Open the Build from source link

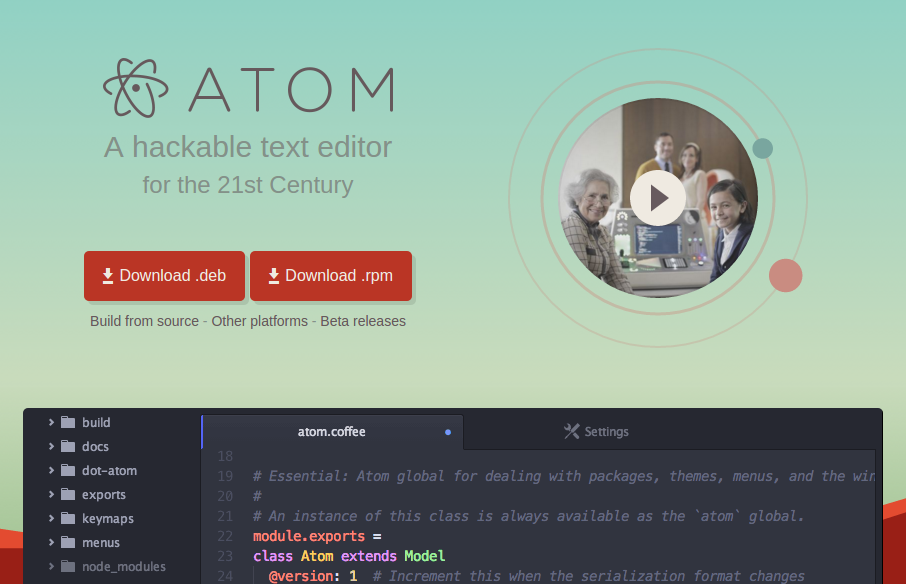click(x=143, y=321)
